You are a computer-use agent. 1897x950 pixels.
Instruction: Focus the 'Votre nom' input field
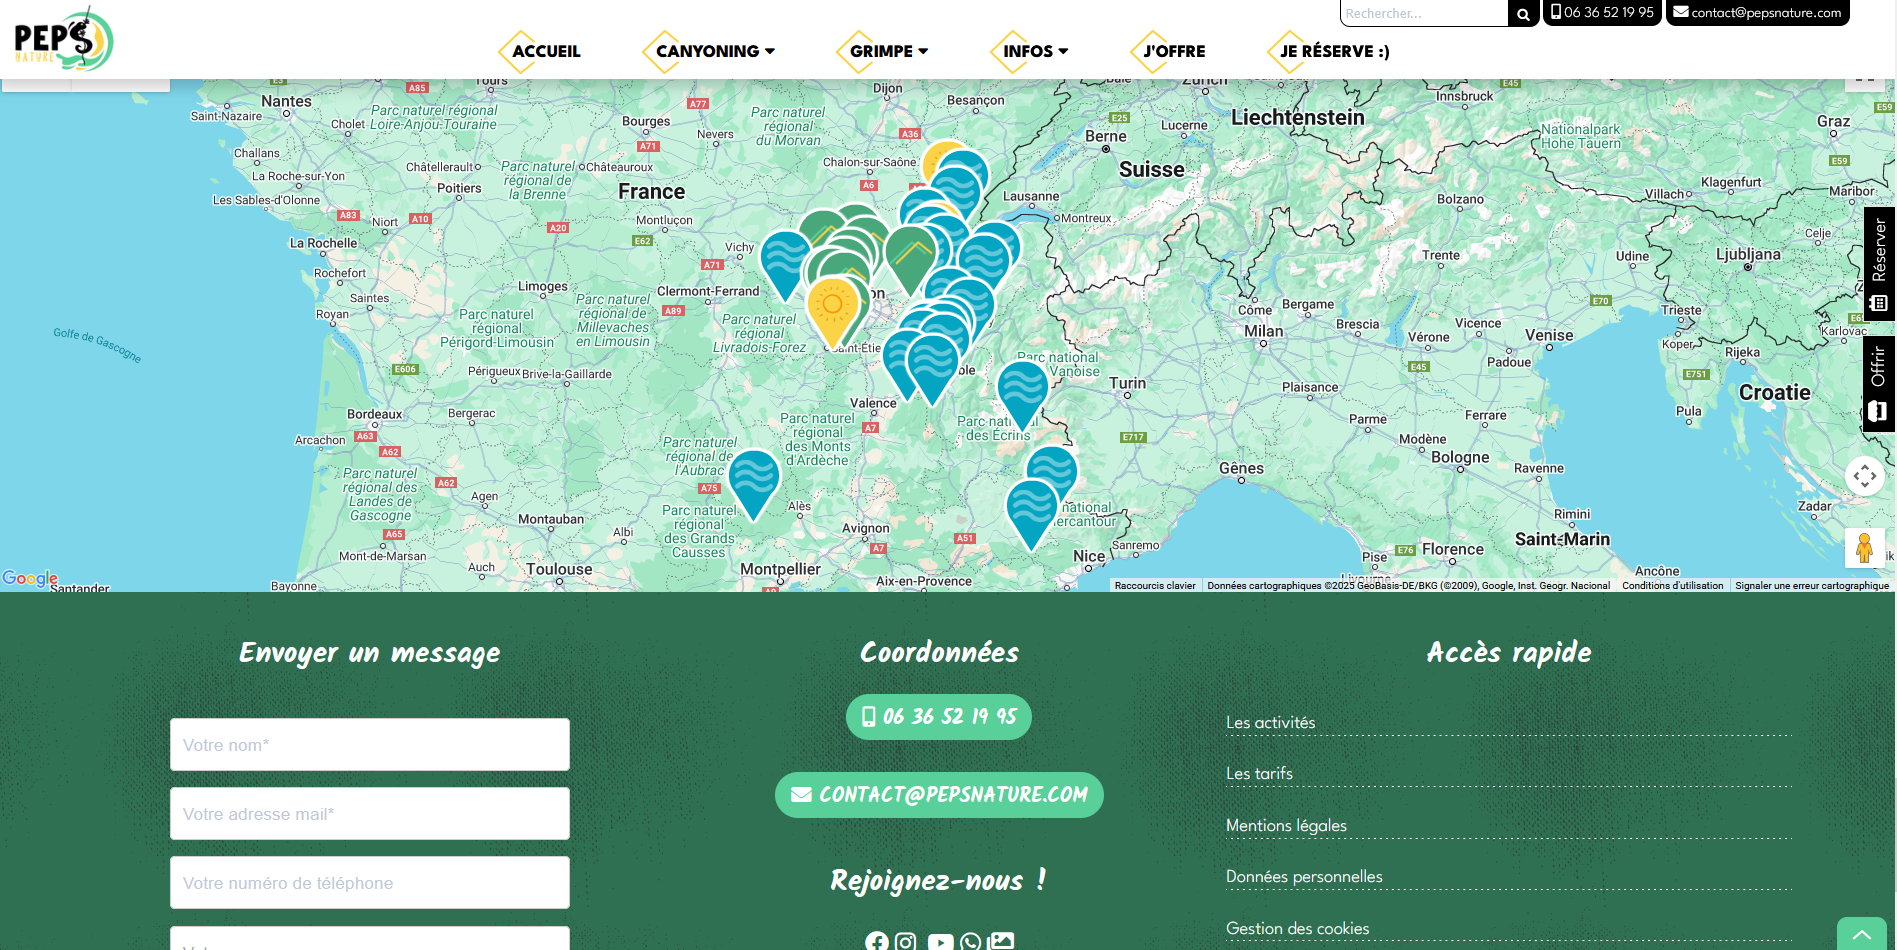pyautogui.click(x=369, y=745)
